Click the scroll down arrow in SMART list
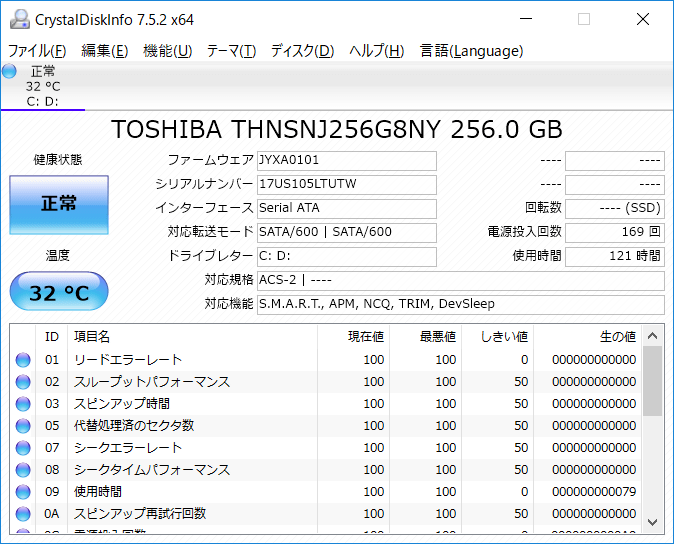Image resolution: width=674 pixels, height=544 pixels. click(x=653, y=523)
